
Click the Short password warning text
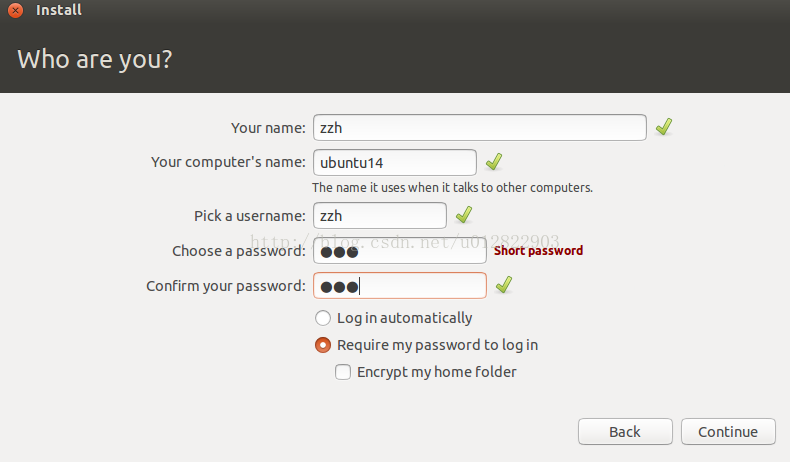538,251
